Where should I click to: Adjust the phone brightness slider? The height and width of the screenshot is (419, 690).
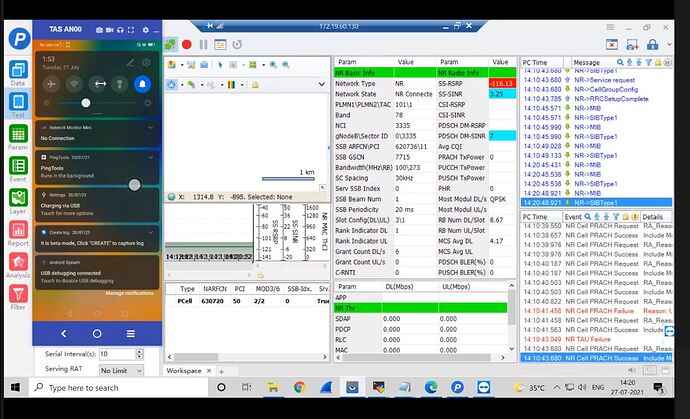point(97,103)
